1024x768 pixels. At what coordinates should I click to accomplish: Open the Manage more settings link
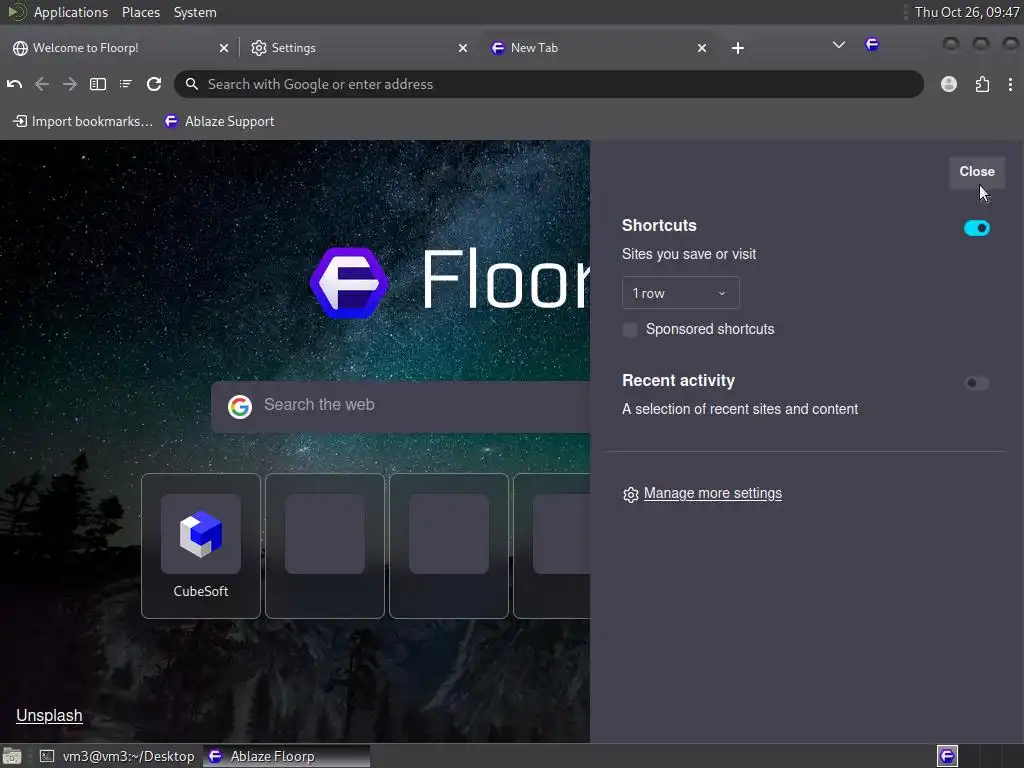click(712, 493)
